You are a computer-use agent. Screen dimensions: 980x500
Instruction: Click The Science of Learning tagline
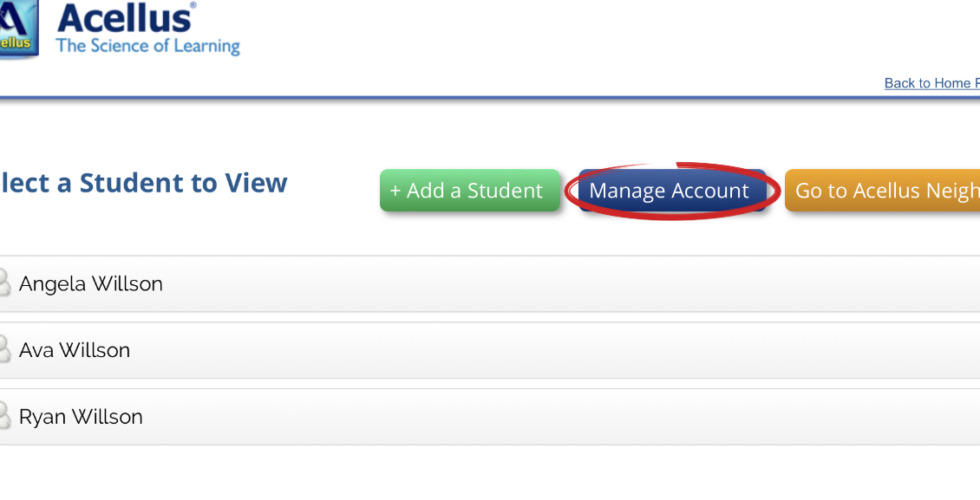click(x=148, y=46)
